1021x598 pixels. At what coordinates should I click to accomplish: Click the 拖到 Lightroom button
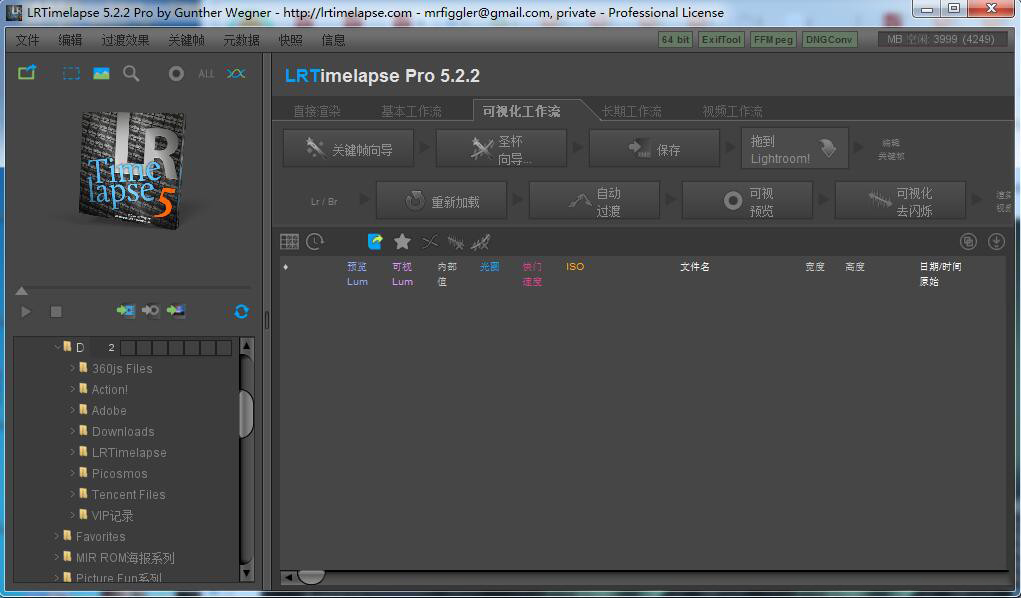pyautogui.click(x=795, y=149)
